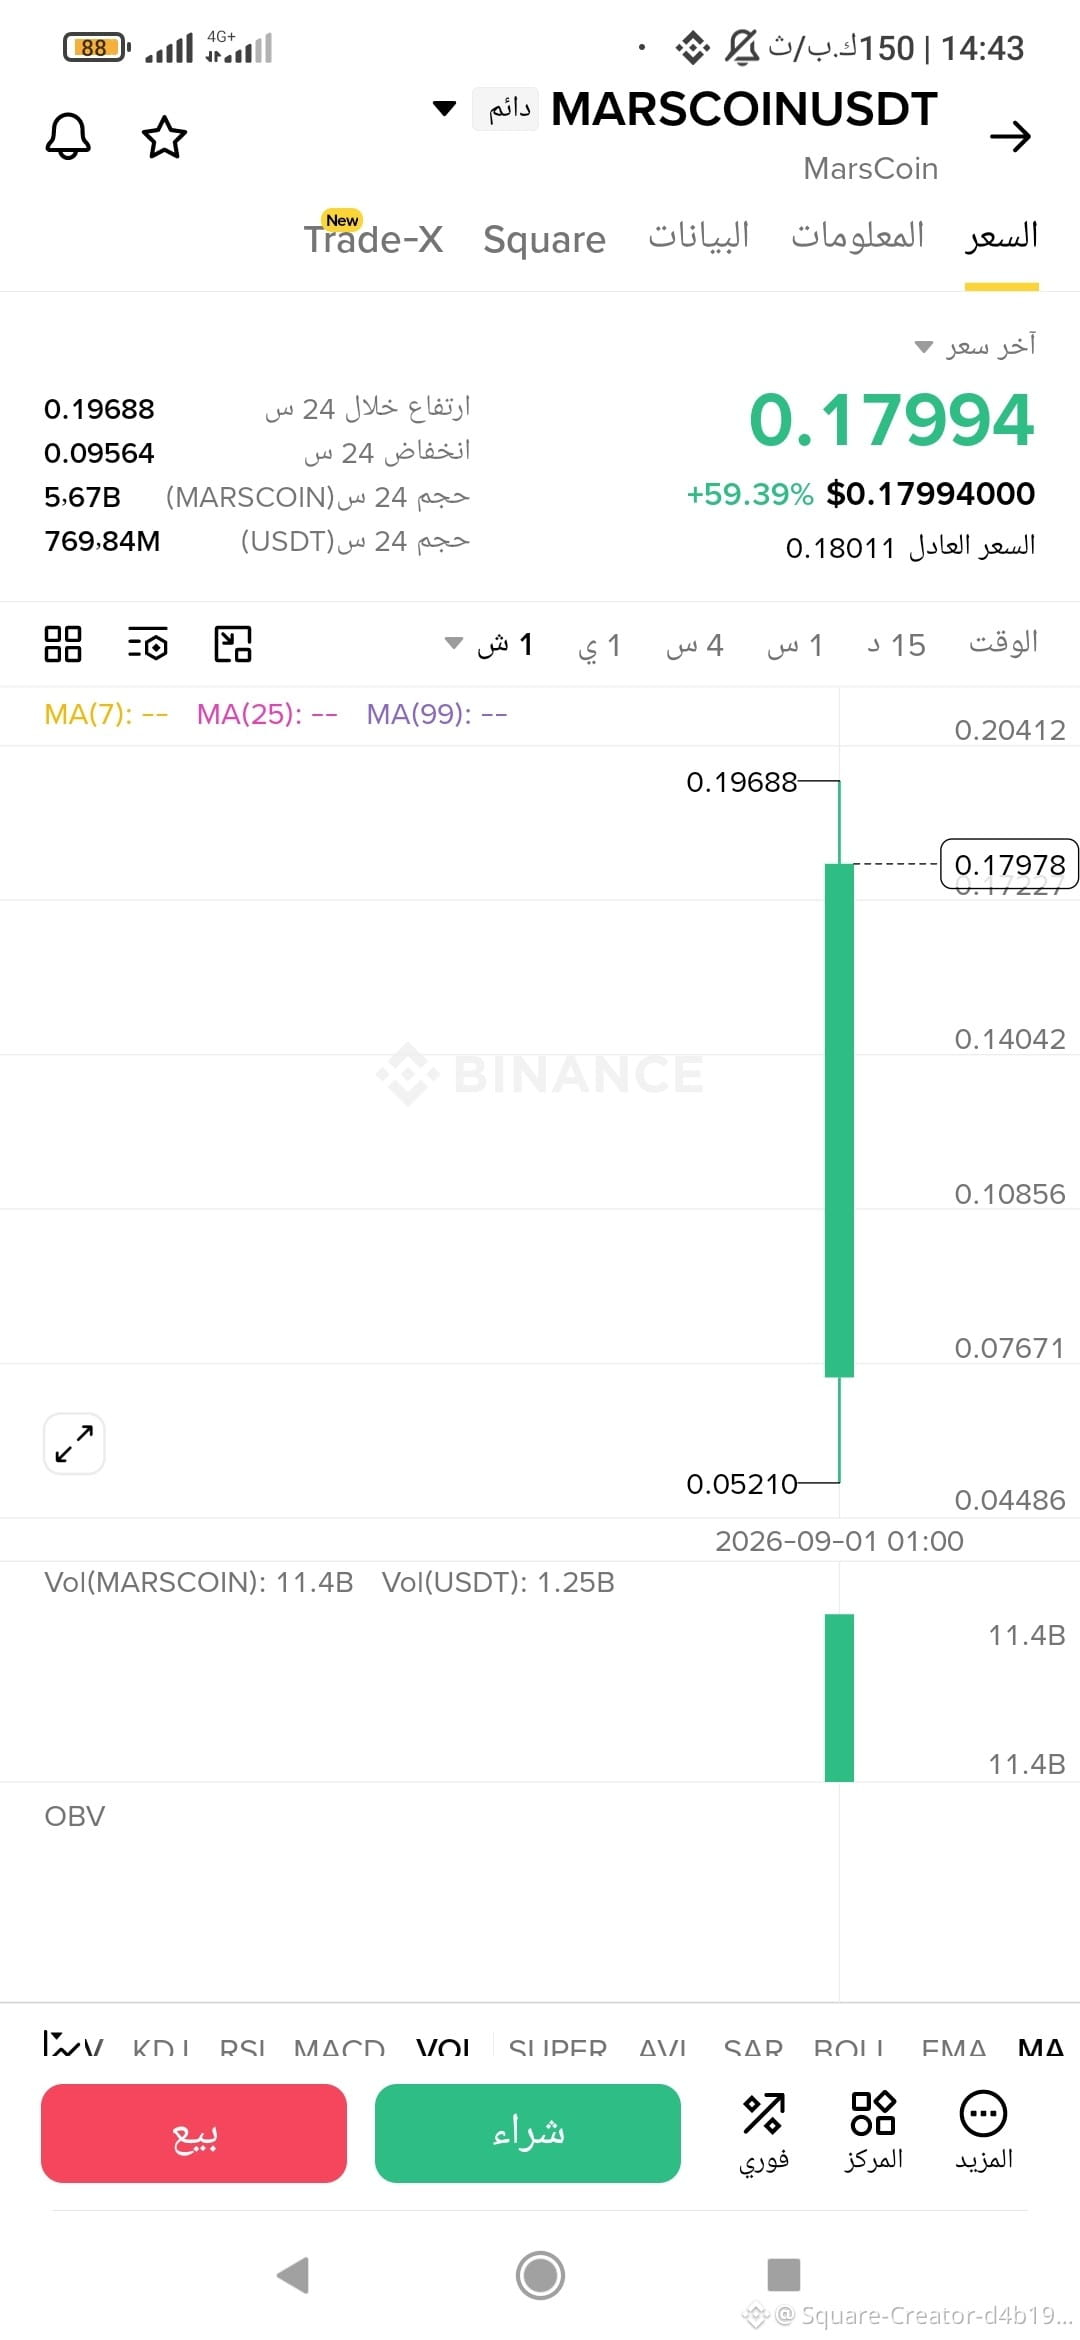
Task: Open the chart grid layout icon
Action: point(63,644)
